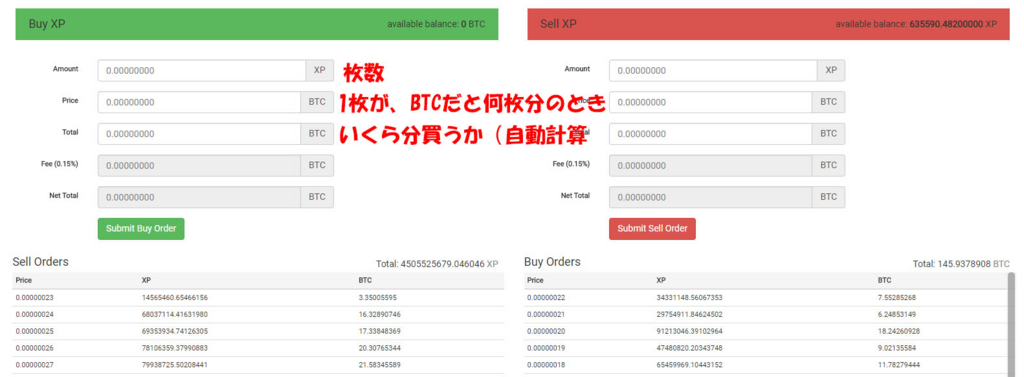Click the Buy Orders XP column header

pyautogui.click(x=660, y=280)
